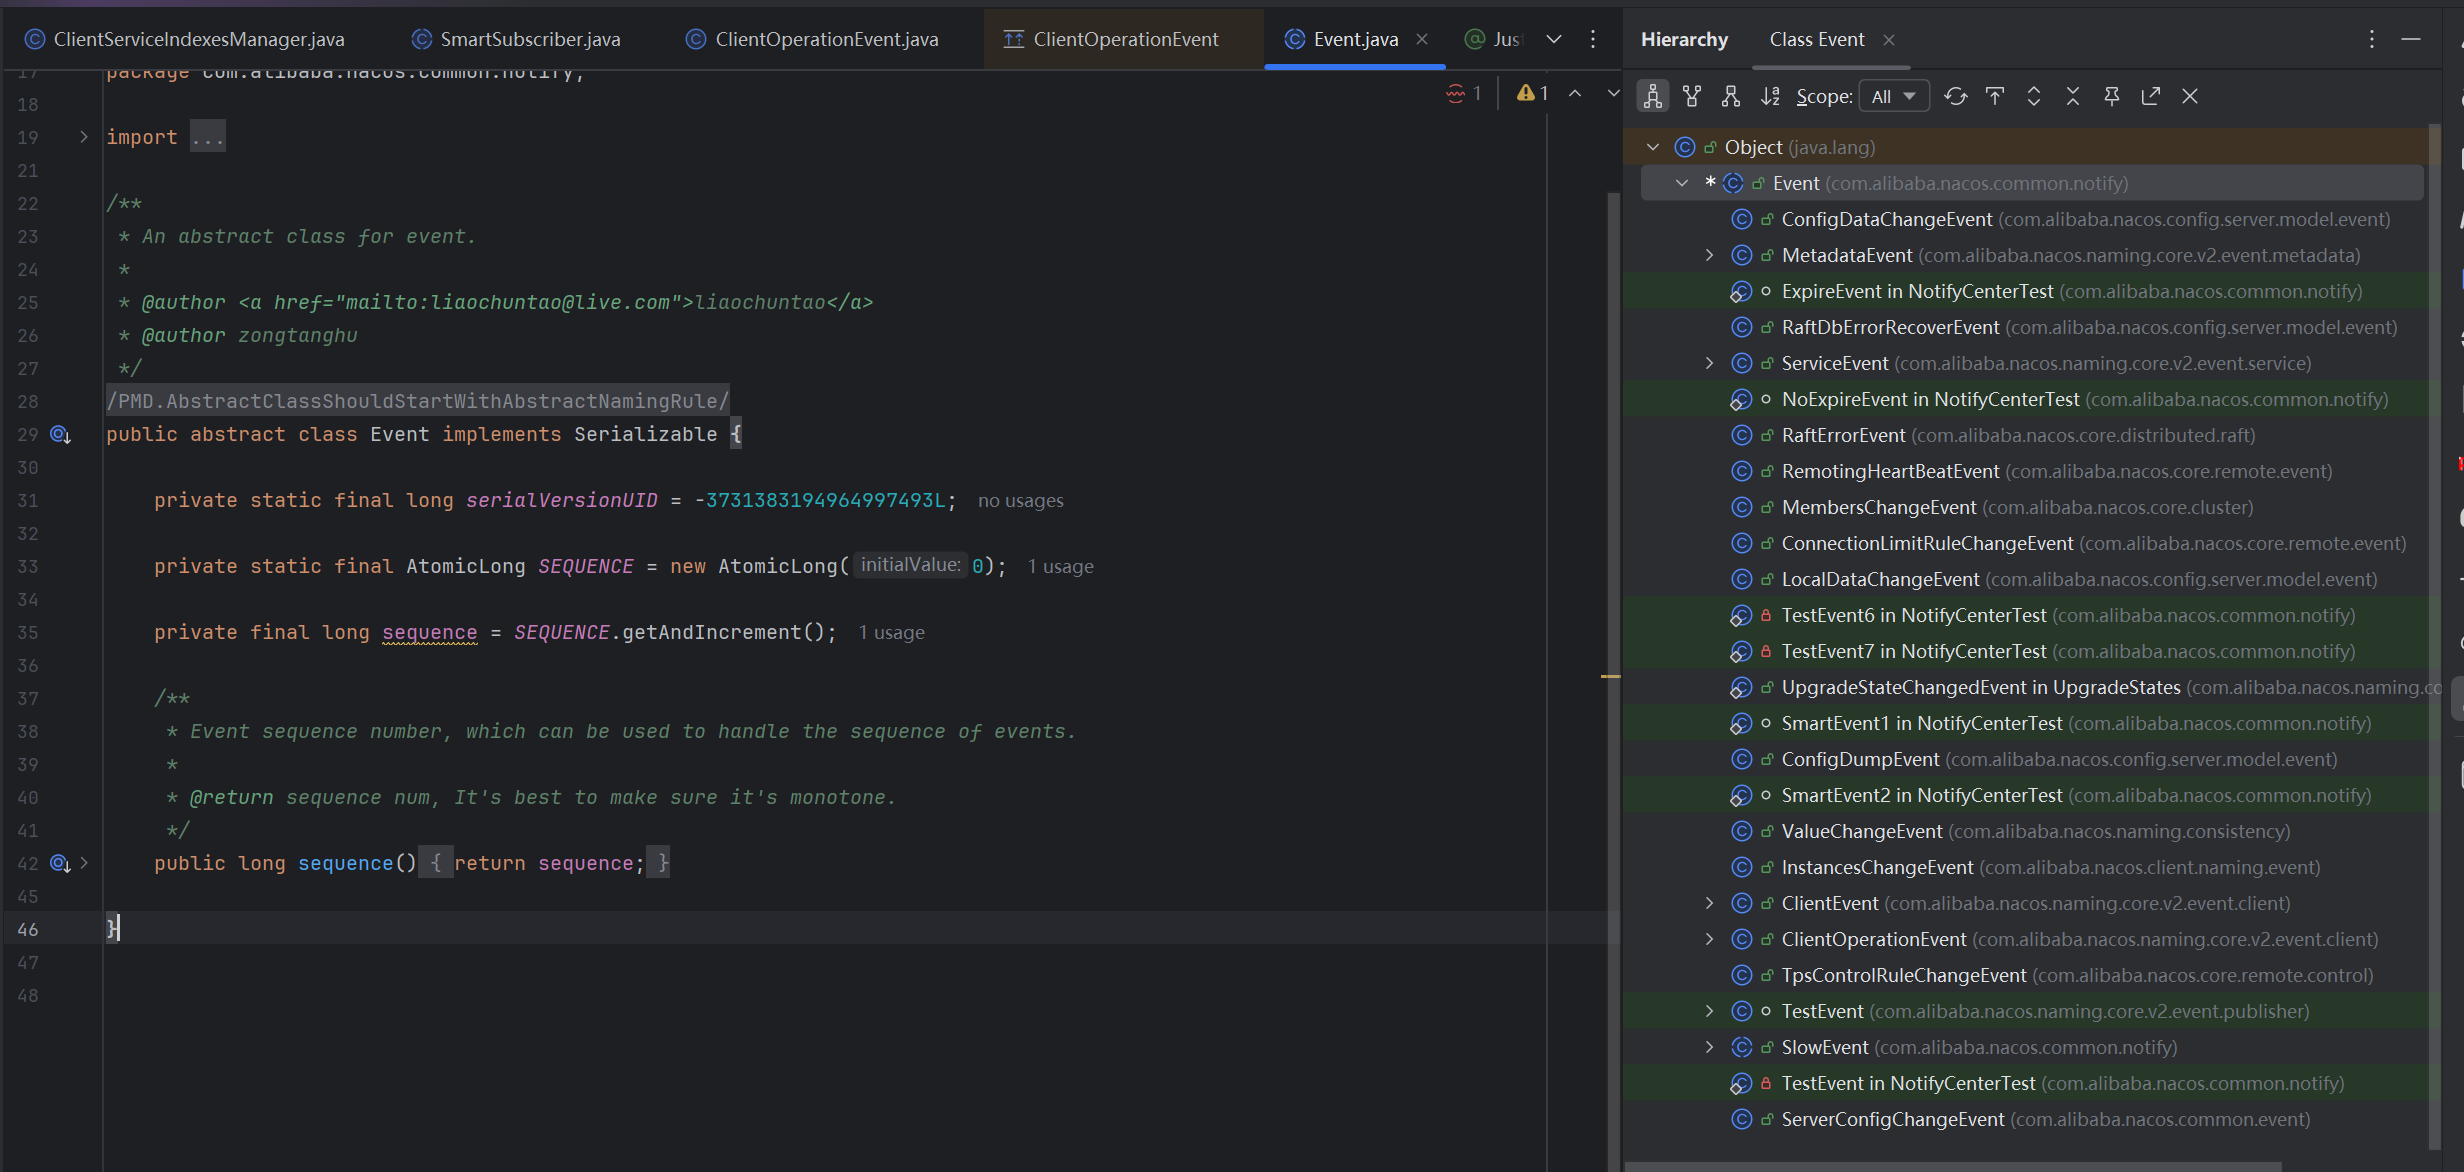
Task: Click the autoscroll to source icon
Action: coord(1995,96)
